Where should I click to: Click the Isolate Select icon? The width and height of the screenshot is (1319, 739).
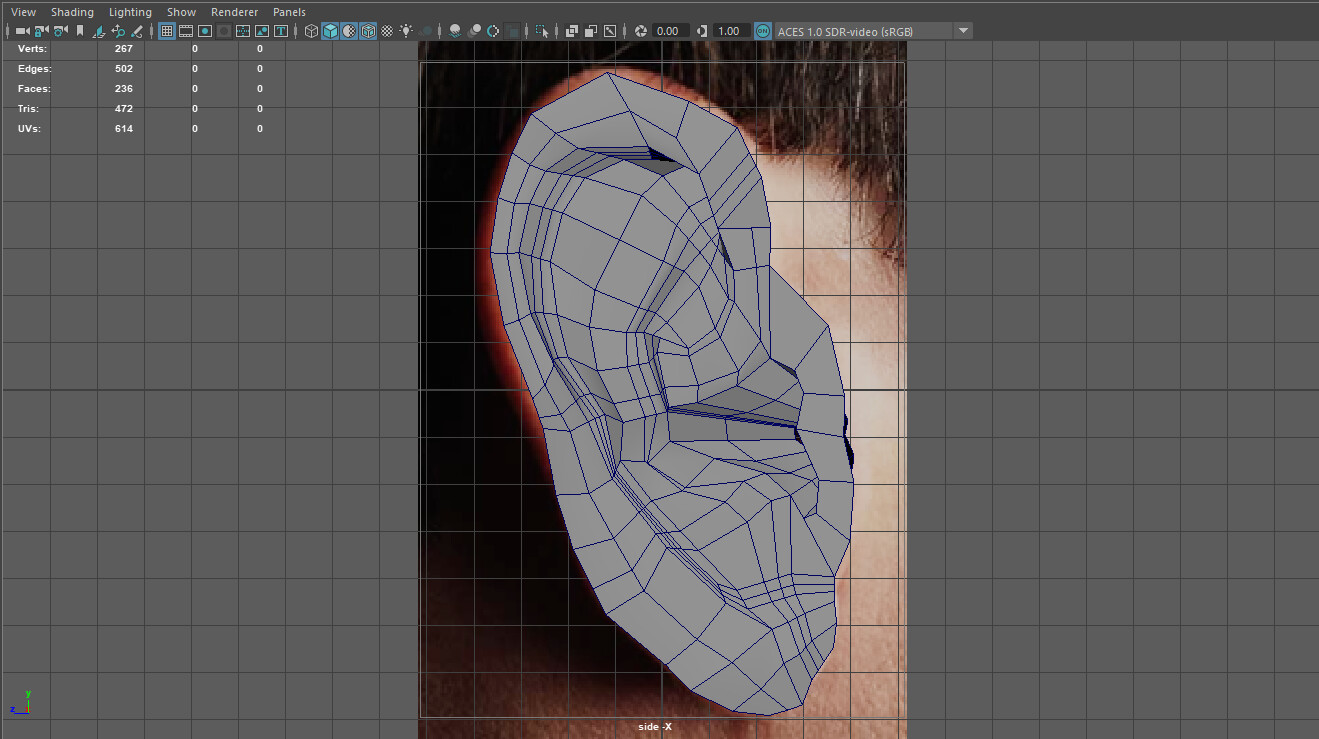(542, 31)
